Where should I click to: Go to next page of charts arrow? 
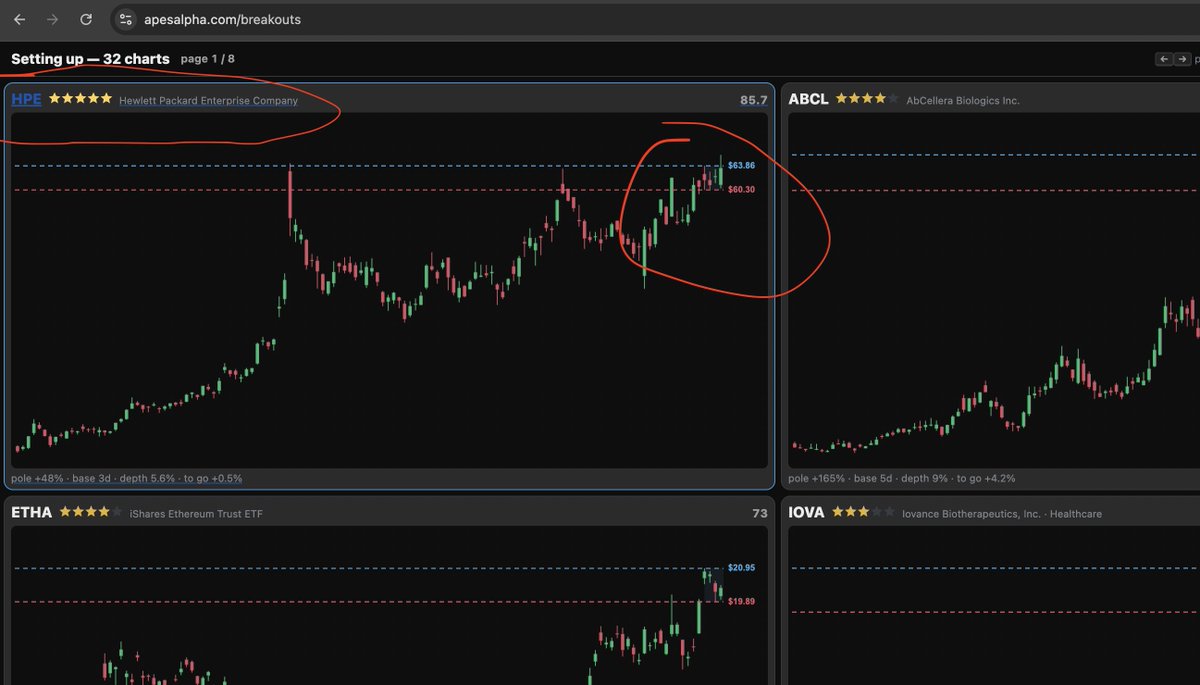[1181, 59]
